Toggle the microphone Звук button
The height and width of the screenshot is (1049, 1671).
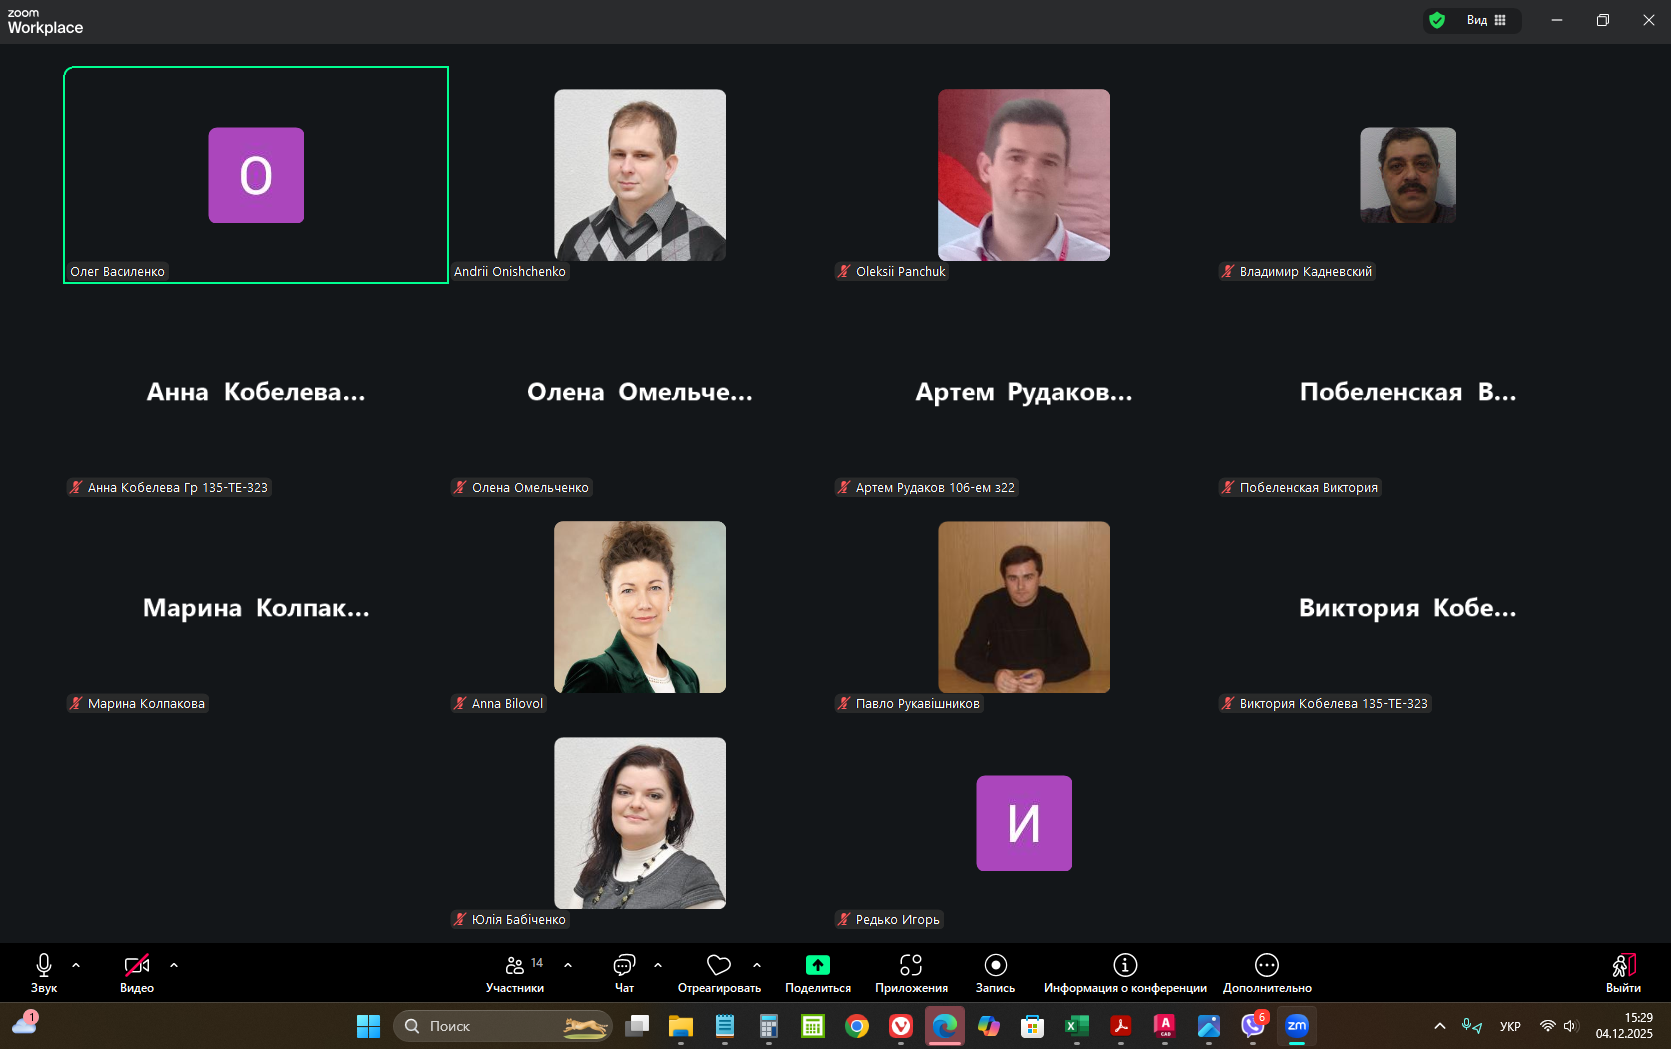(44, 973)
